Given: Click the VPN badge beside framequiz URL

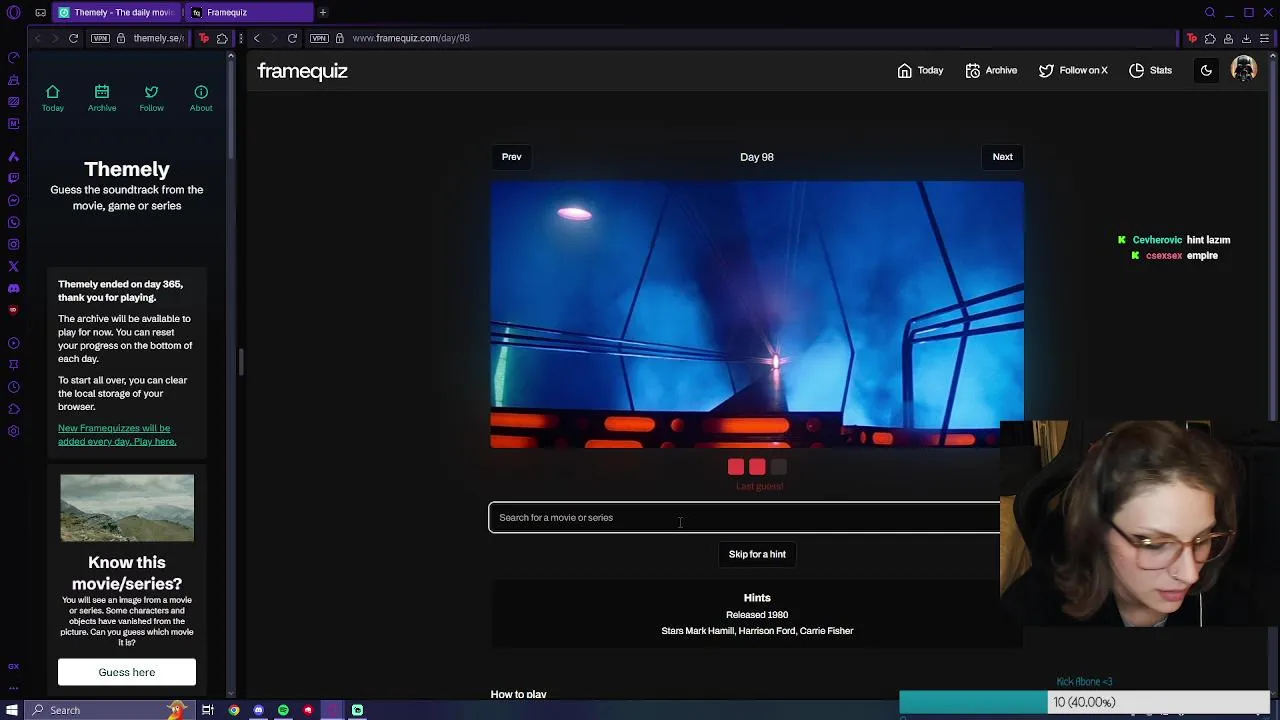Looking at the screenshot, I should (319, 38).
